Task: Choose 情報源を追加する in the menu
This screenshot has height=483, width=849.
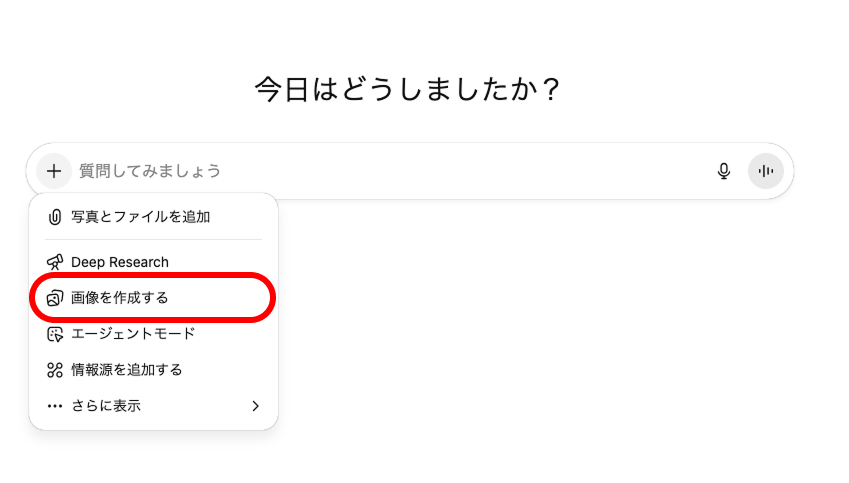Action: point(127,370)
